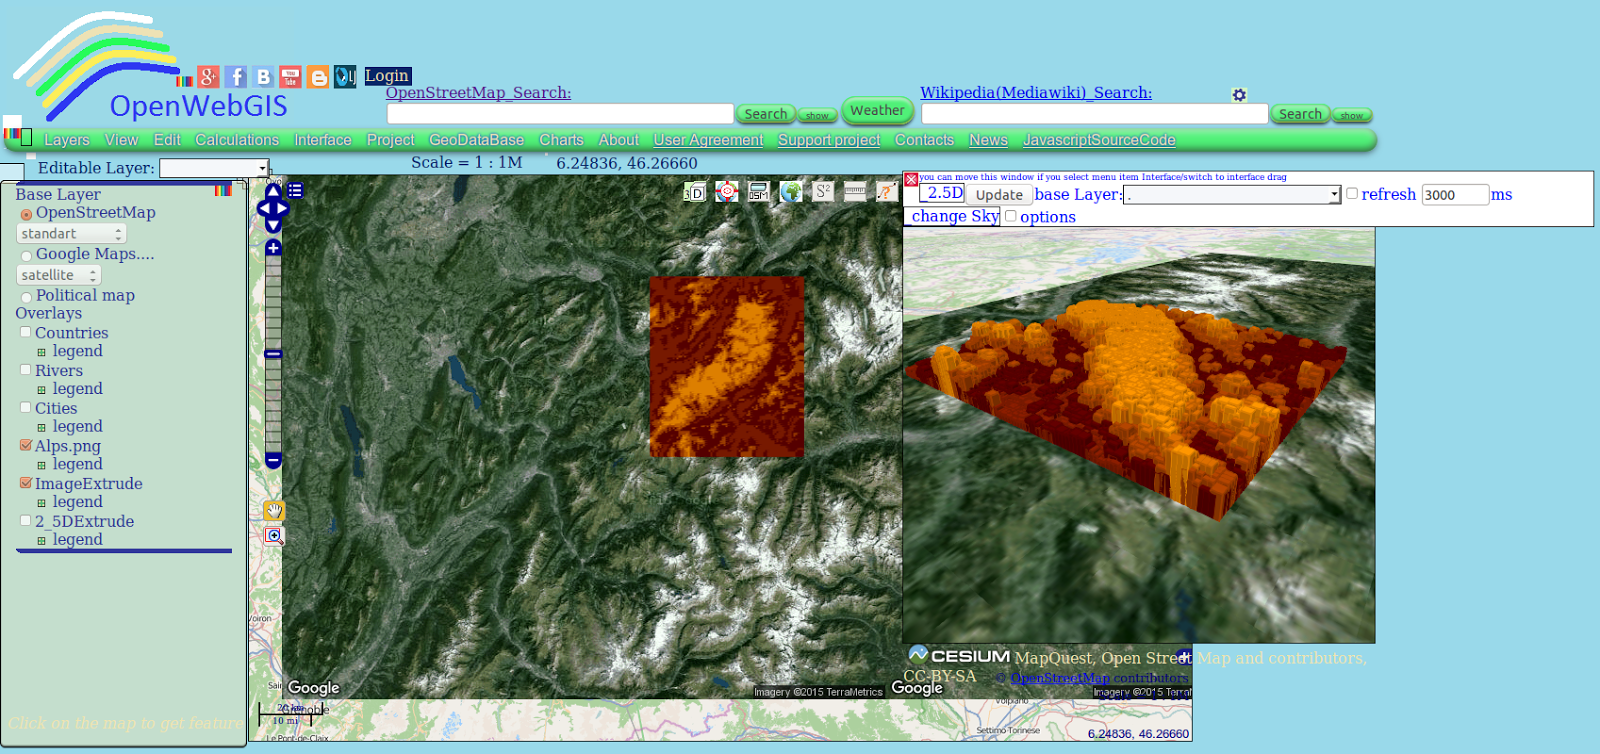
Task: Uncheck the ImageExtrude layer
Action: click(x=26, y=483)
